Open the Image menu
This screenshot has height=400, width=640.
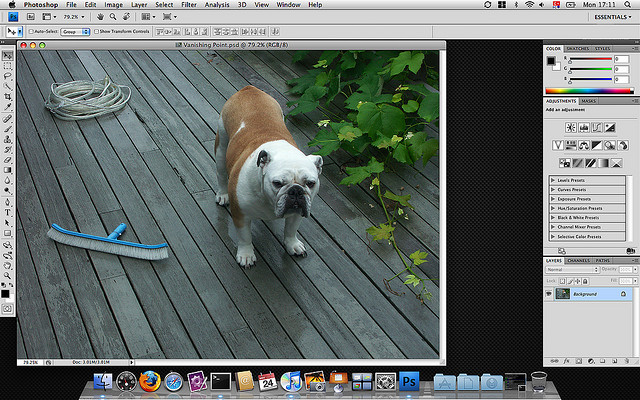point(113,4)
